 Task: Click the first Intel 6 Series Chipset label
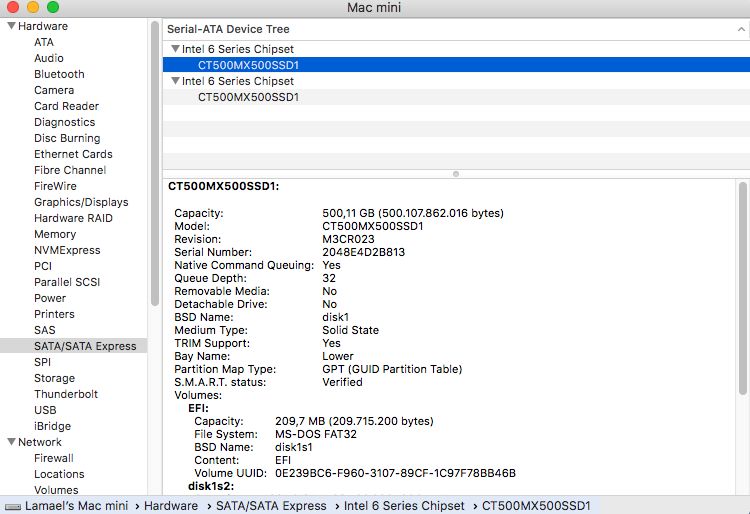coord(238,49)
